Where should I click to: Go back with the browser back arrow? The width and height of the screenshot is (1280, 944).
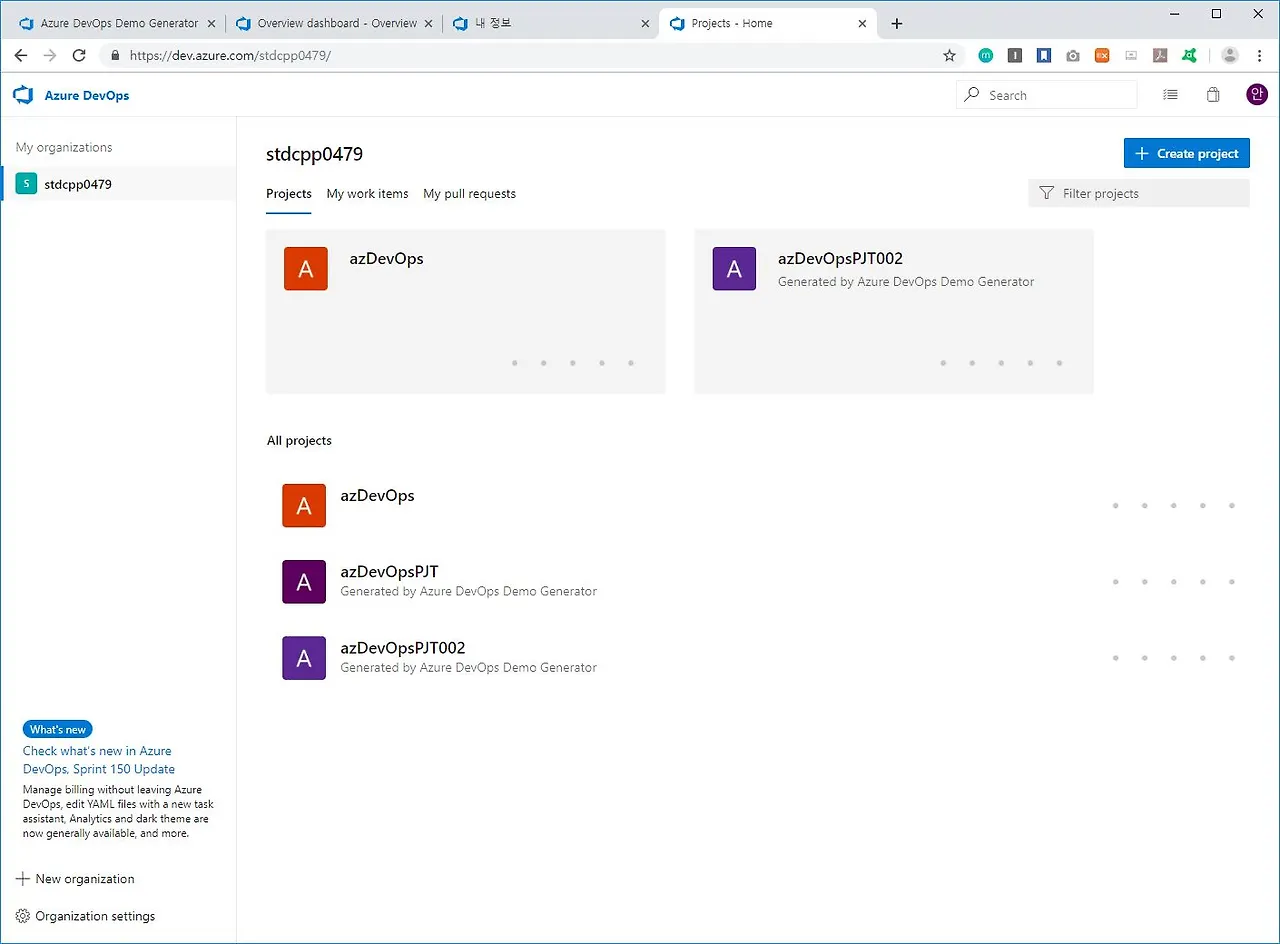(x=21, y=56)
